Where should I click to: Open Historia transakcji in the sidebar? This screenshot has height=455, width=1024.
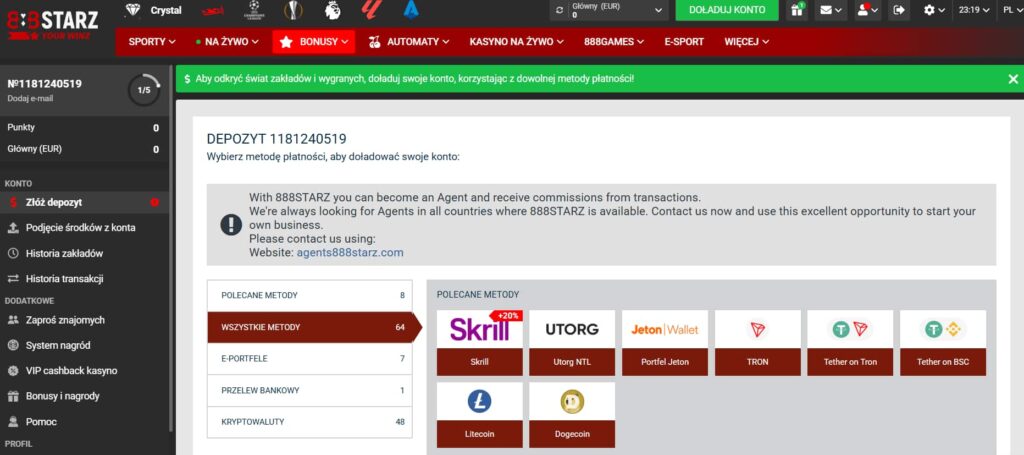(84, 279)
